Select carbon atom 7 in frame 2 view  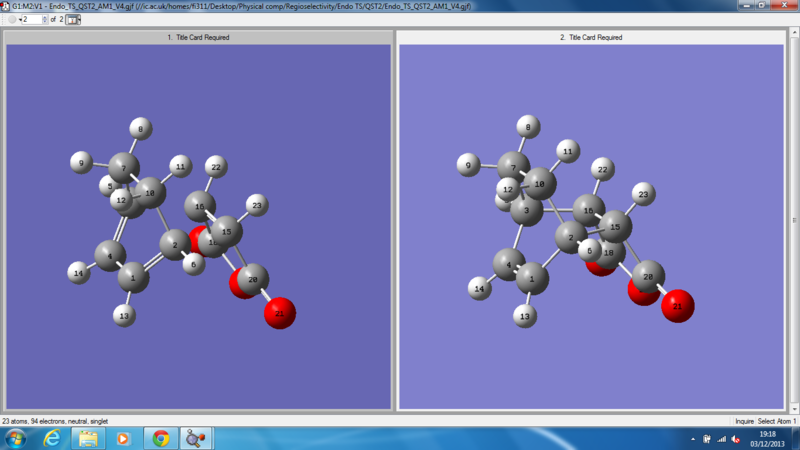(x=514, y=167)
